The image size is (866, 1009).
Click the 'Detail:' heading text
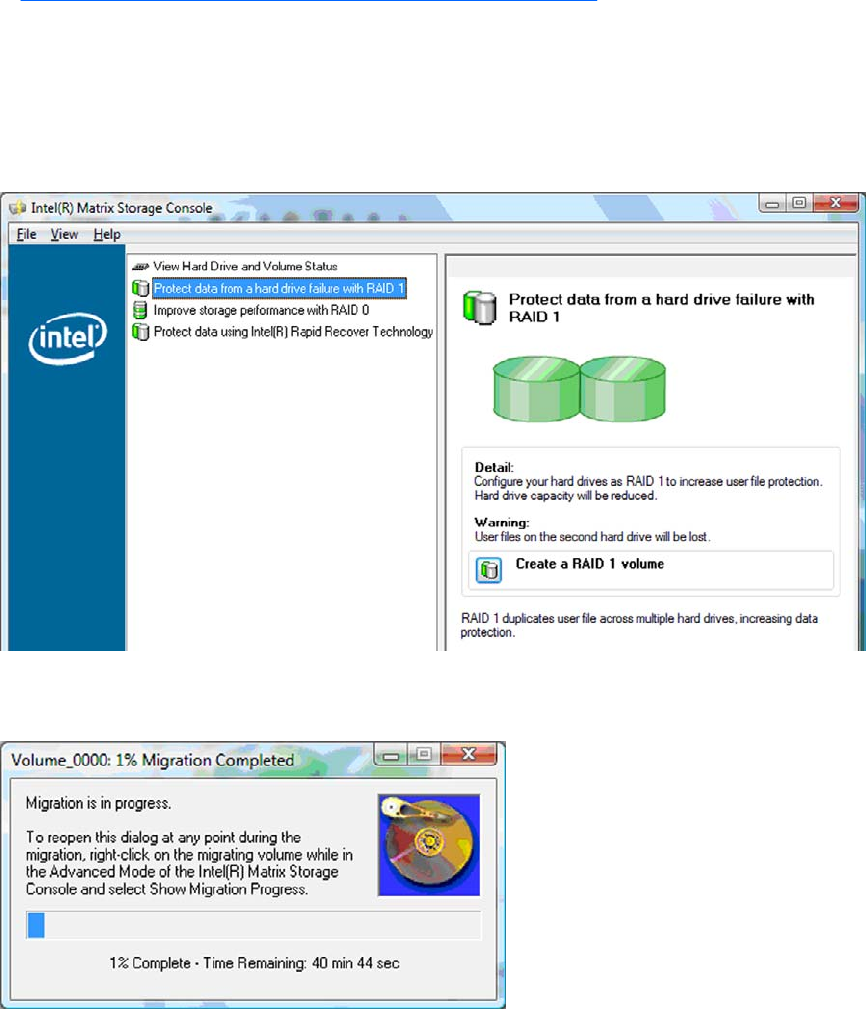point(494,467)
